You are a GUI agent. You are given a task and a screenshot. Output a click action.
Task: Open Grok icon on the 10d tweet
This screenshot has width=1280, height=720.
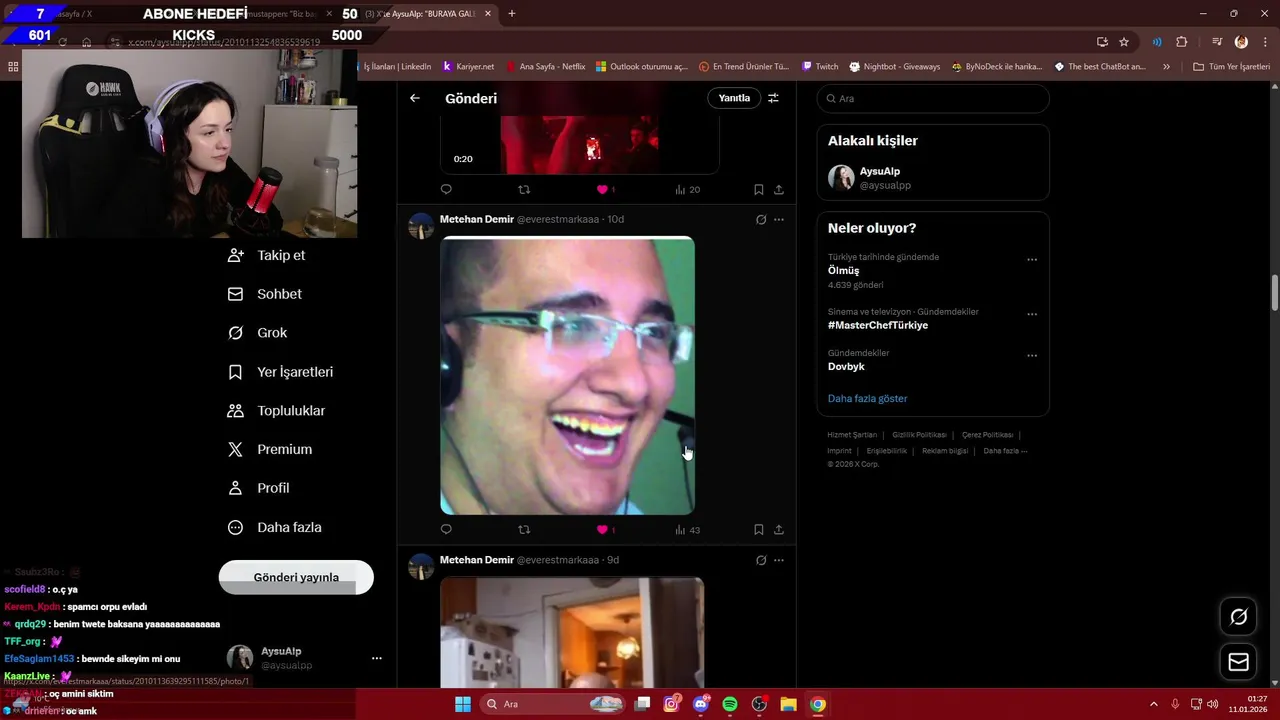[x=761, y=220]
